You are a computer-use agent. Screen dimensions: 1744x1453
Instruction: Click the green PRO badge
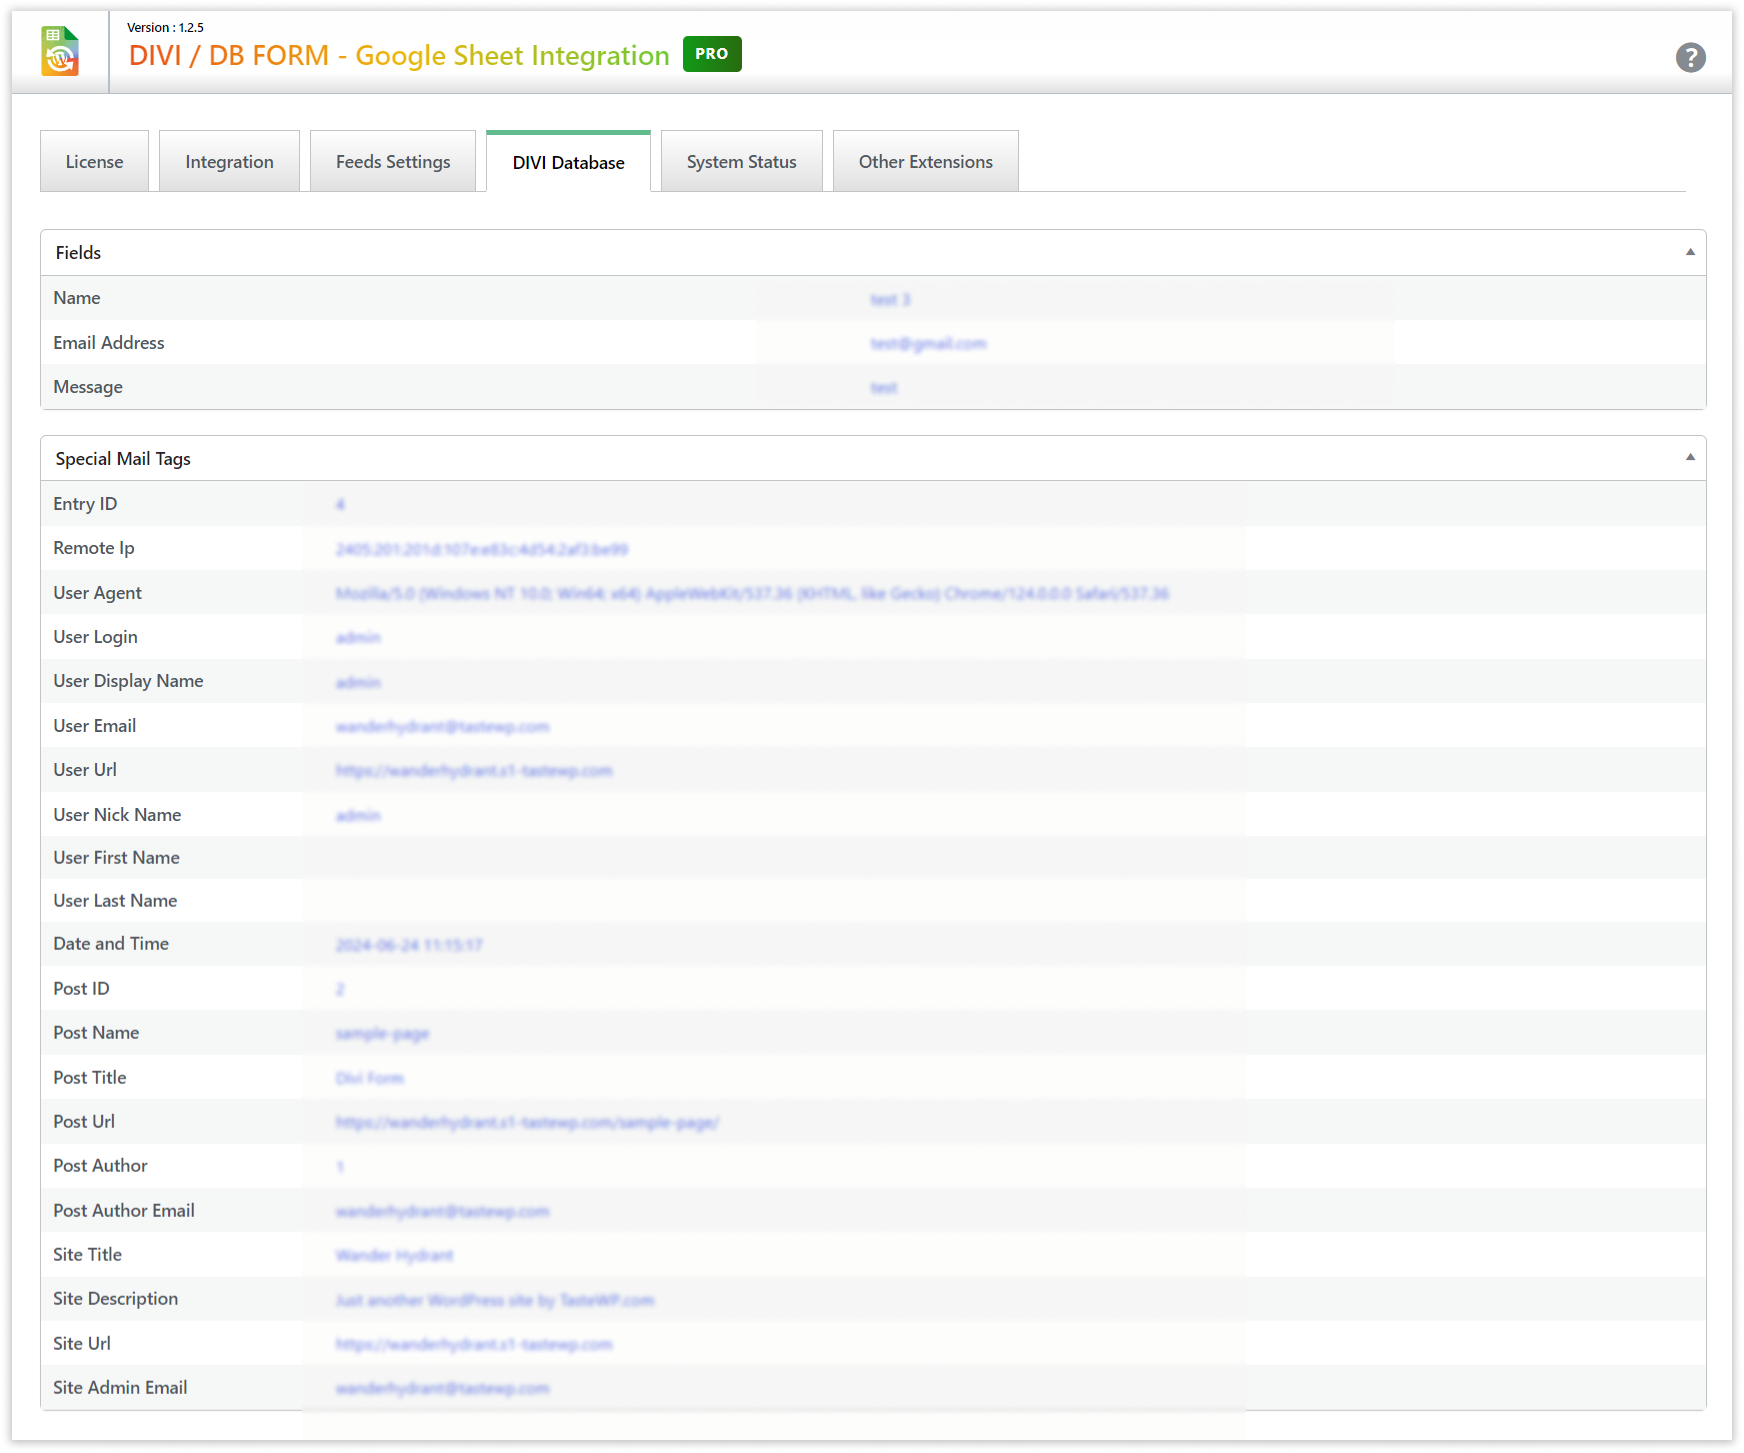point(711,54)
